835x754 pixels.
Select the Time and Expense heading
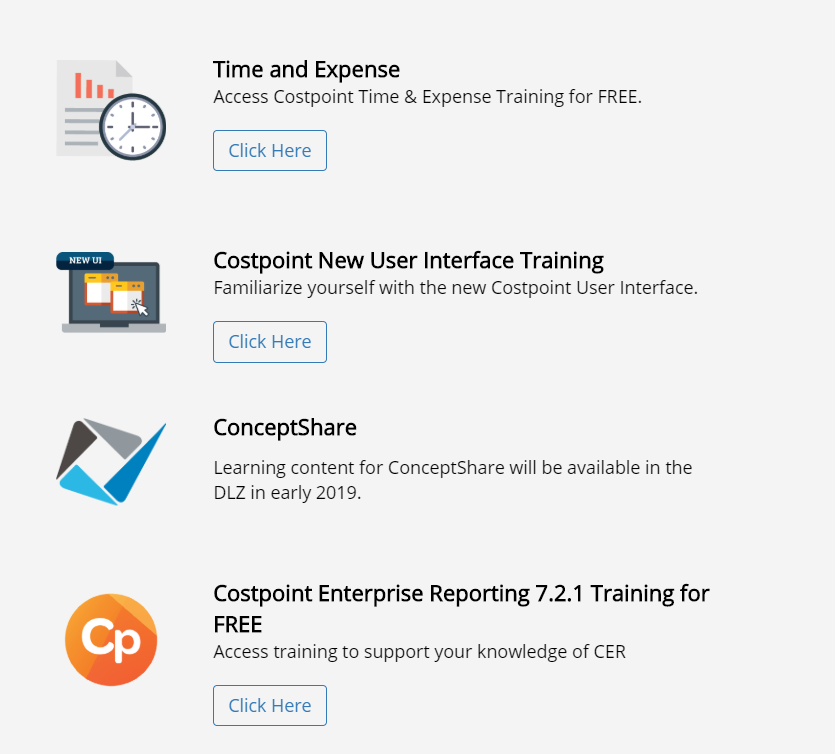pyautogui.click(x=306, y=69)
